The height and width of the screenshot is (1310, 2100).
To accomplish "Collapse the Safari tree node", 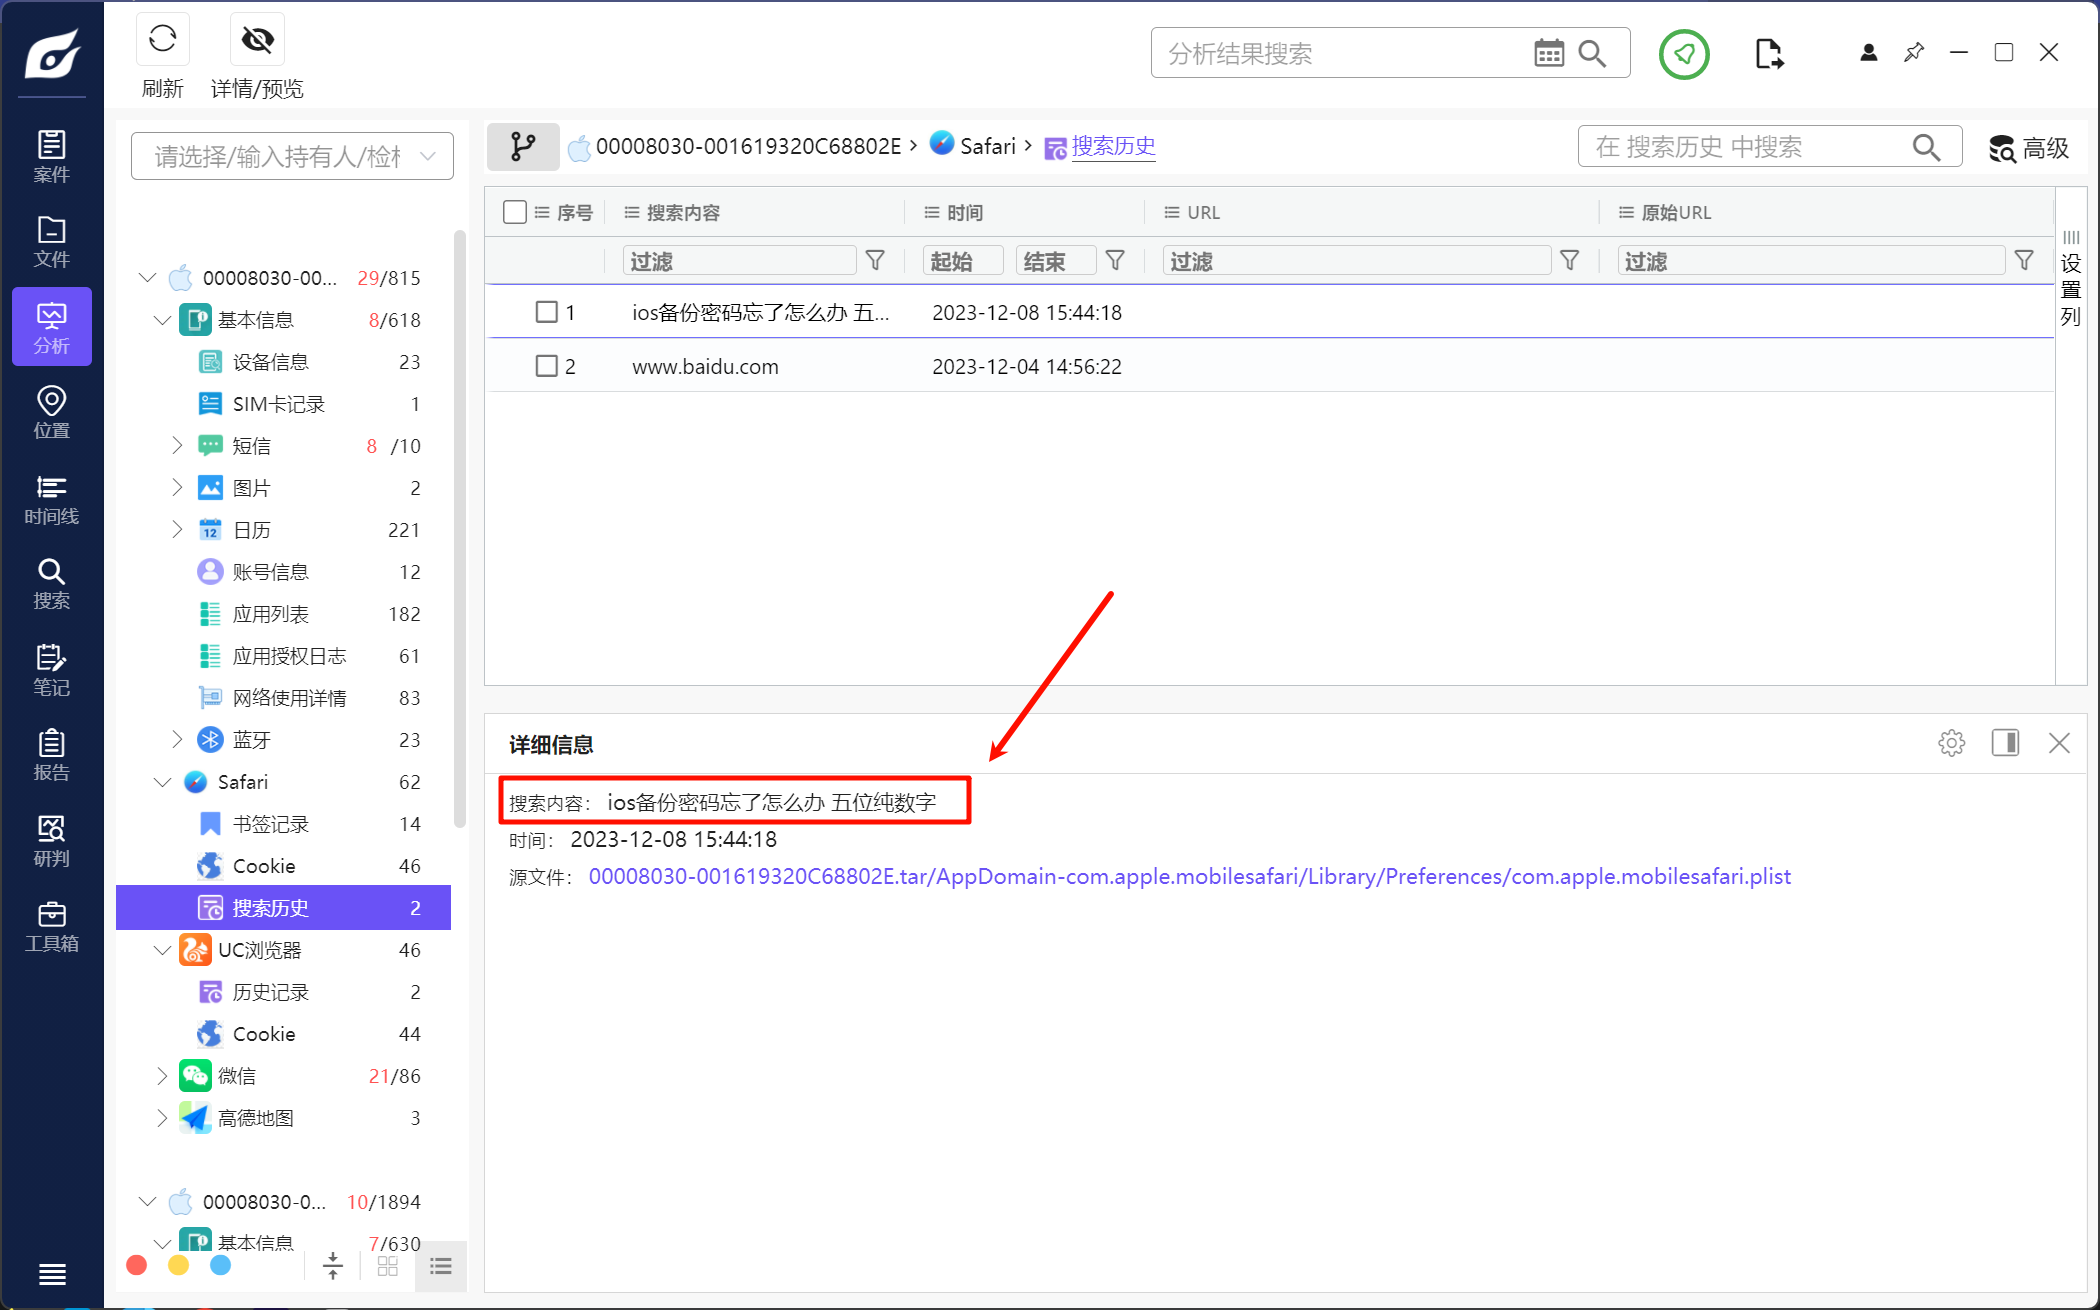I will tap(162, 782).
